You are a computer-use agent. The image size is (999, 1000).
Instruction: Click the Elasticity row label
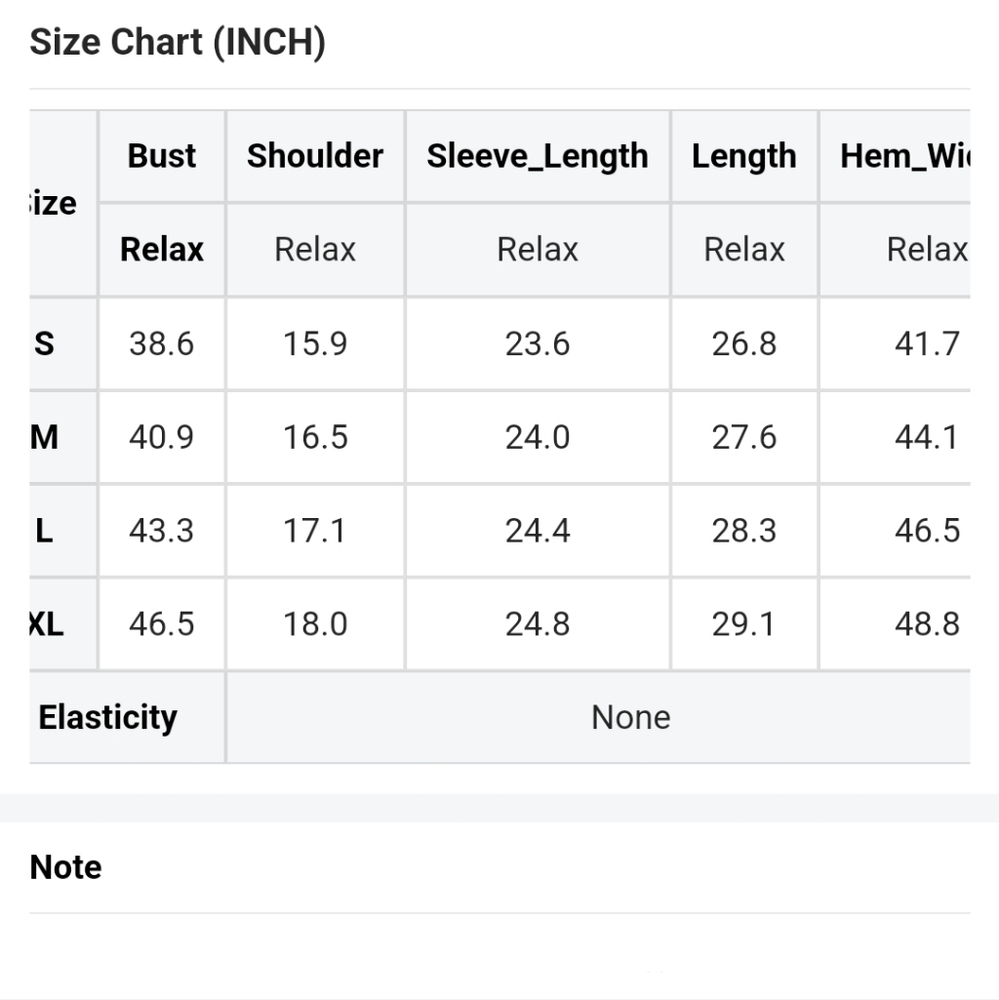coord(108,717)
